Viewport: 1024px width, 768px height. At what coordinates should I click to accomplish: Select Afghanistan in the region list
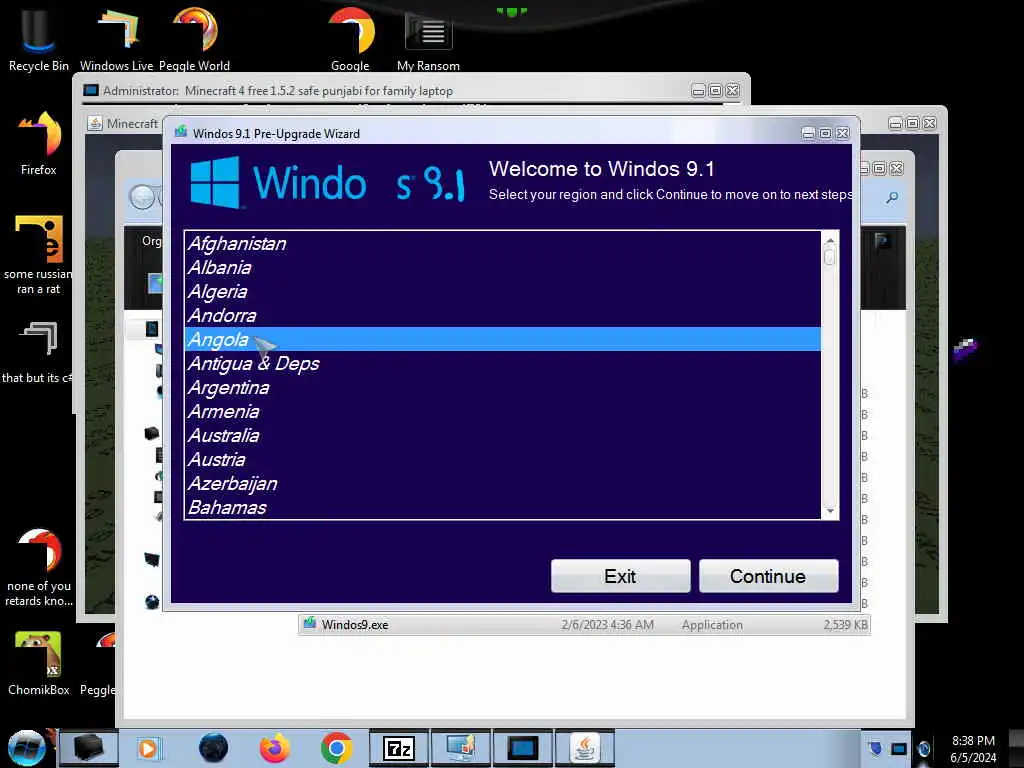pos(502,244)
